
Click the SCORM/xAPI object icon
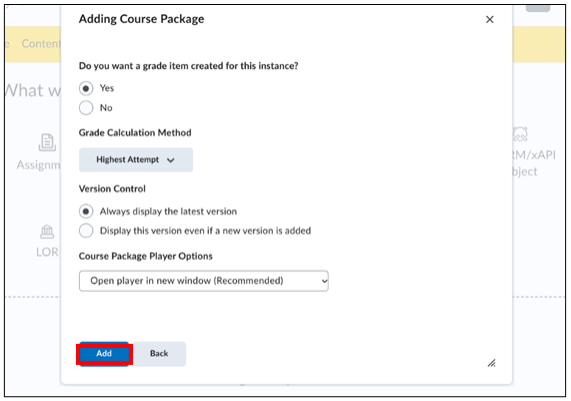click(x=520, y=134)
